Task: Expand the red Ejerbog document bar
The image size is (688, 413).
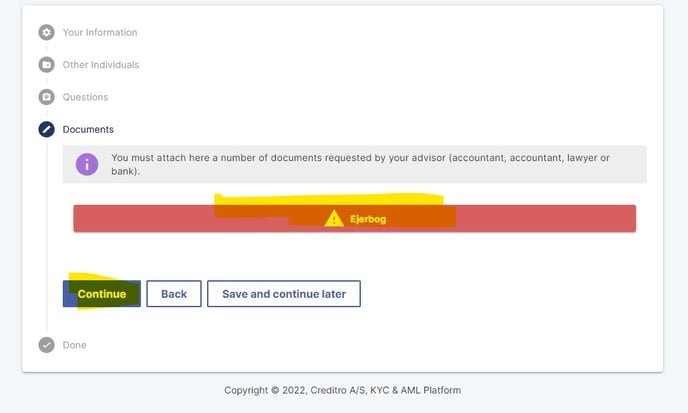Action: (x=355, y=218)
